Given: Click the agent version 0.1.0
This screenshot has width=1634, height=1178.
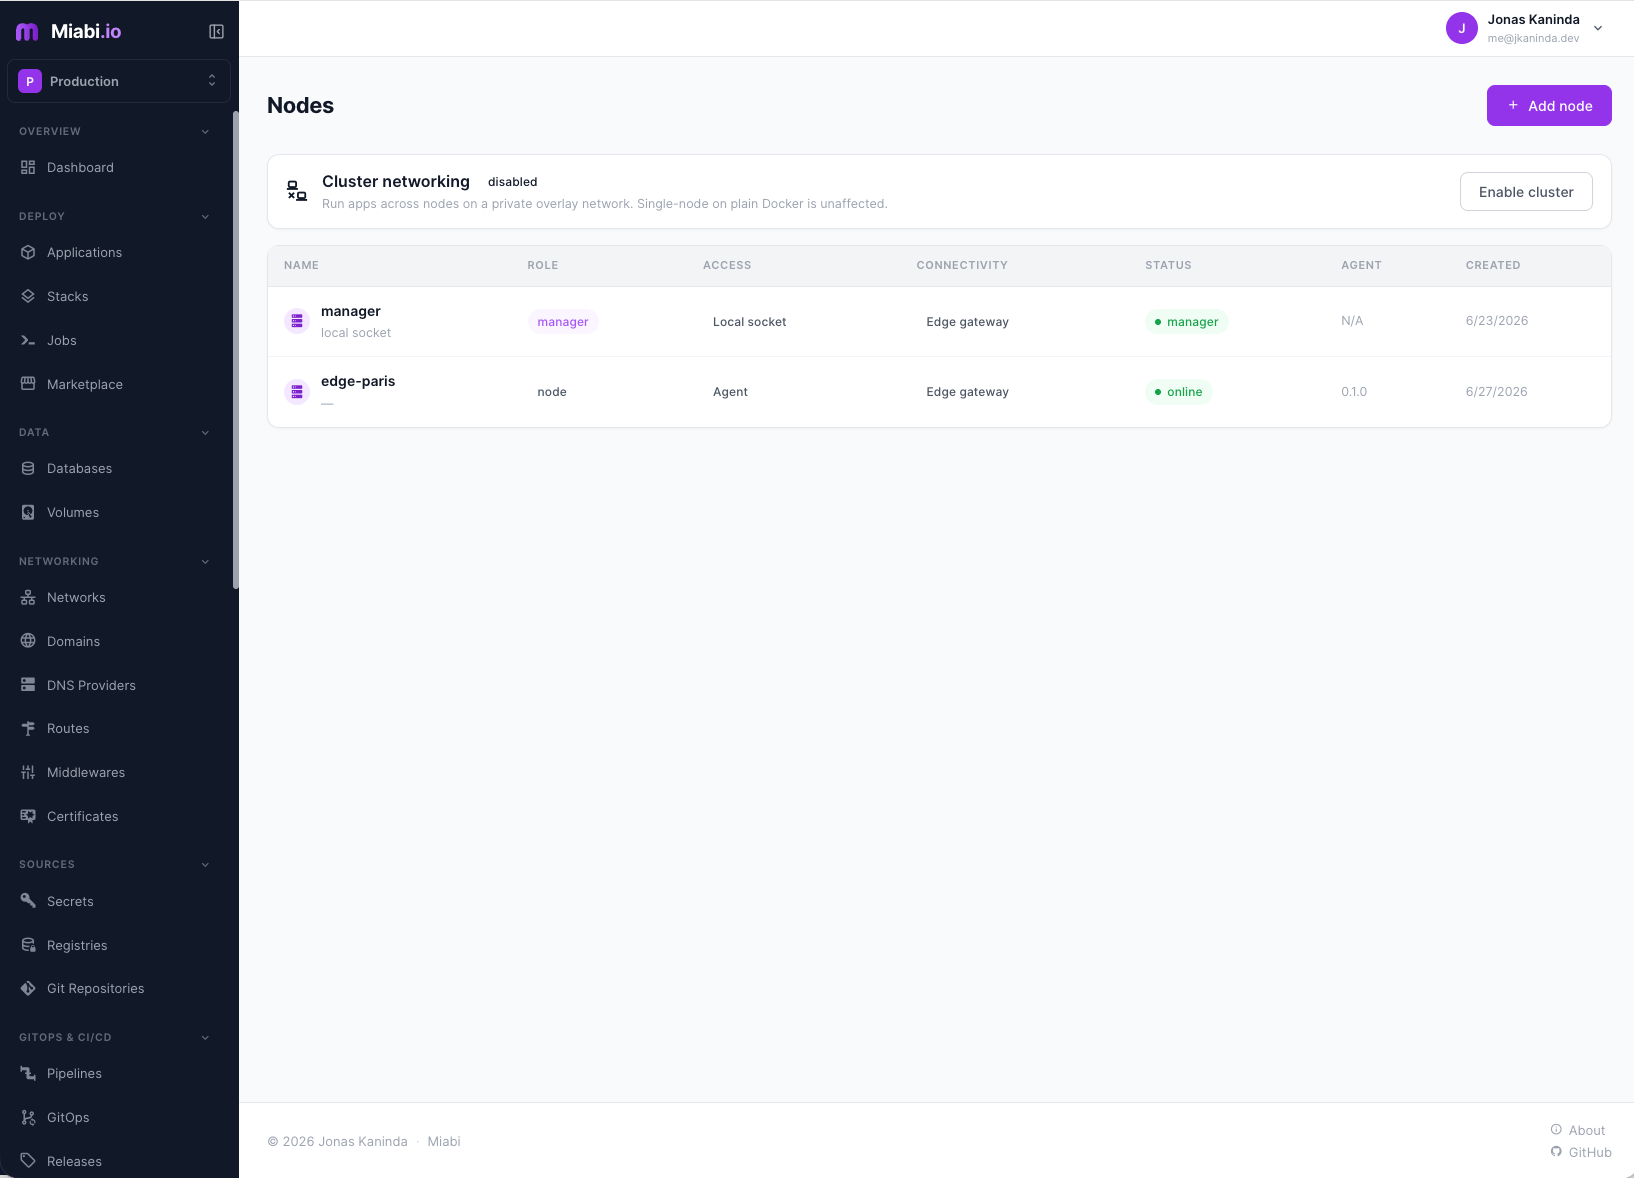Looking at the screenshot, I should (1354, 392).
